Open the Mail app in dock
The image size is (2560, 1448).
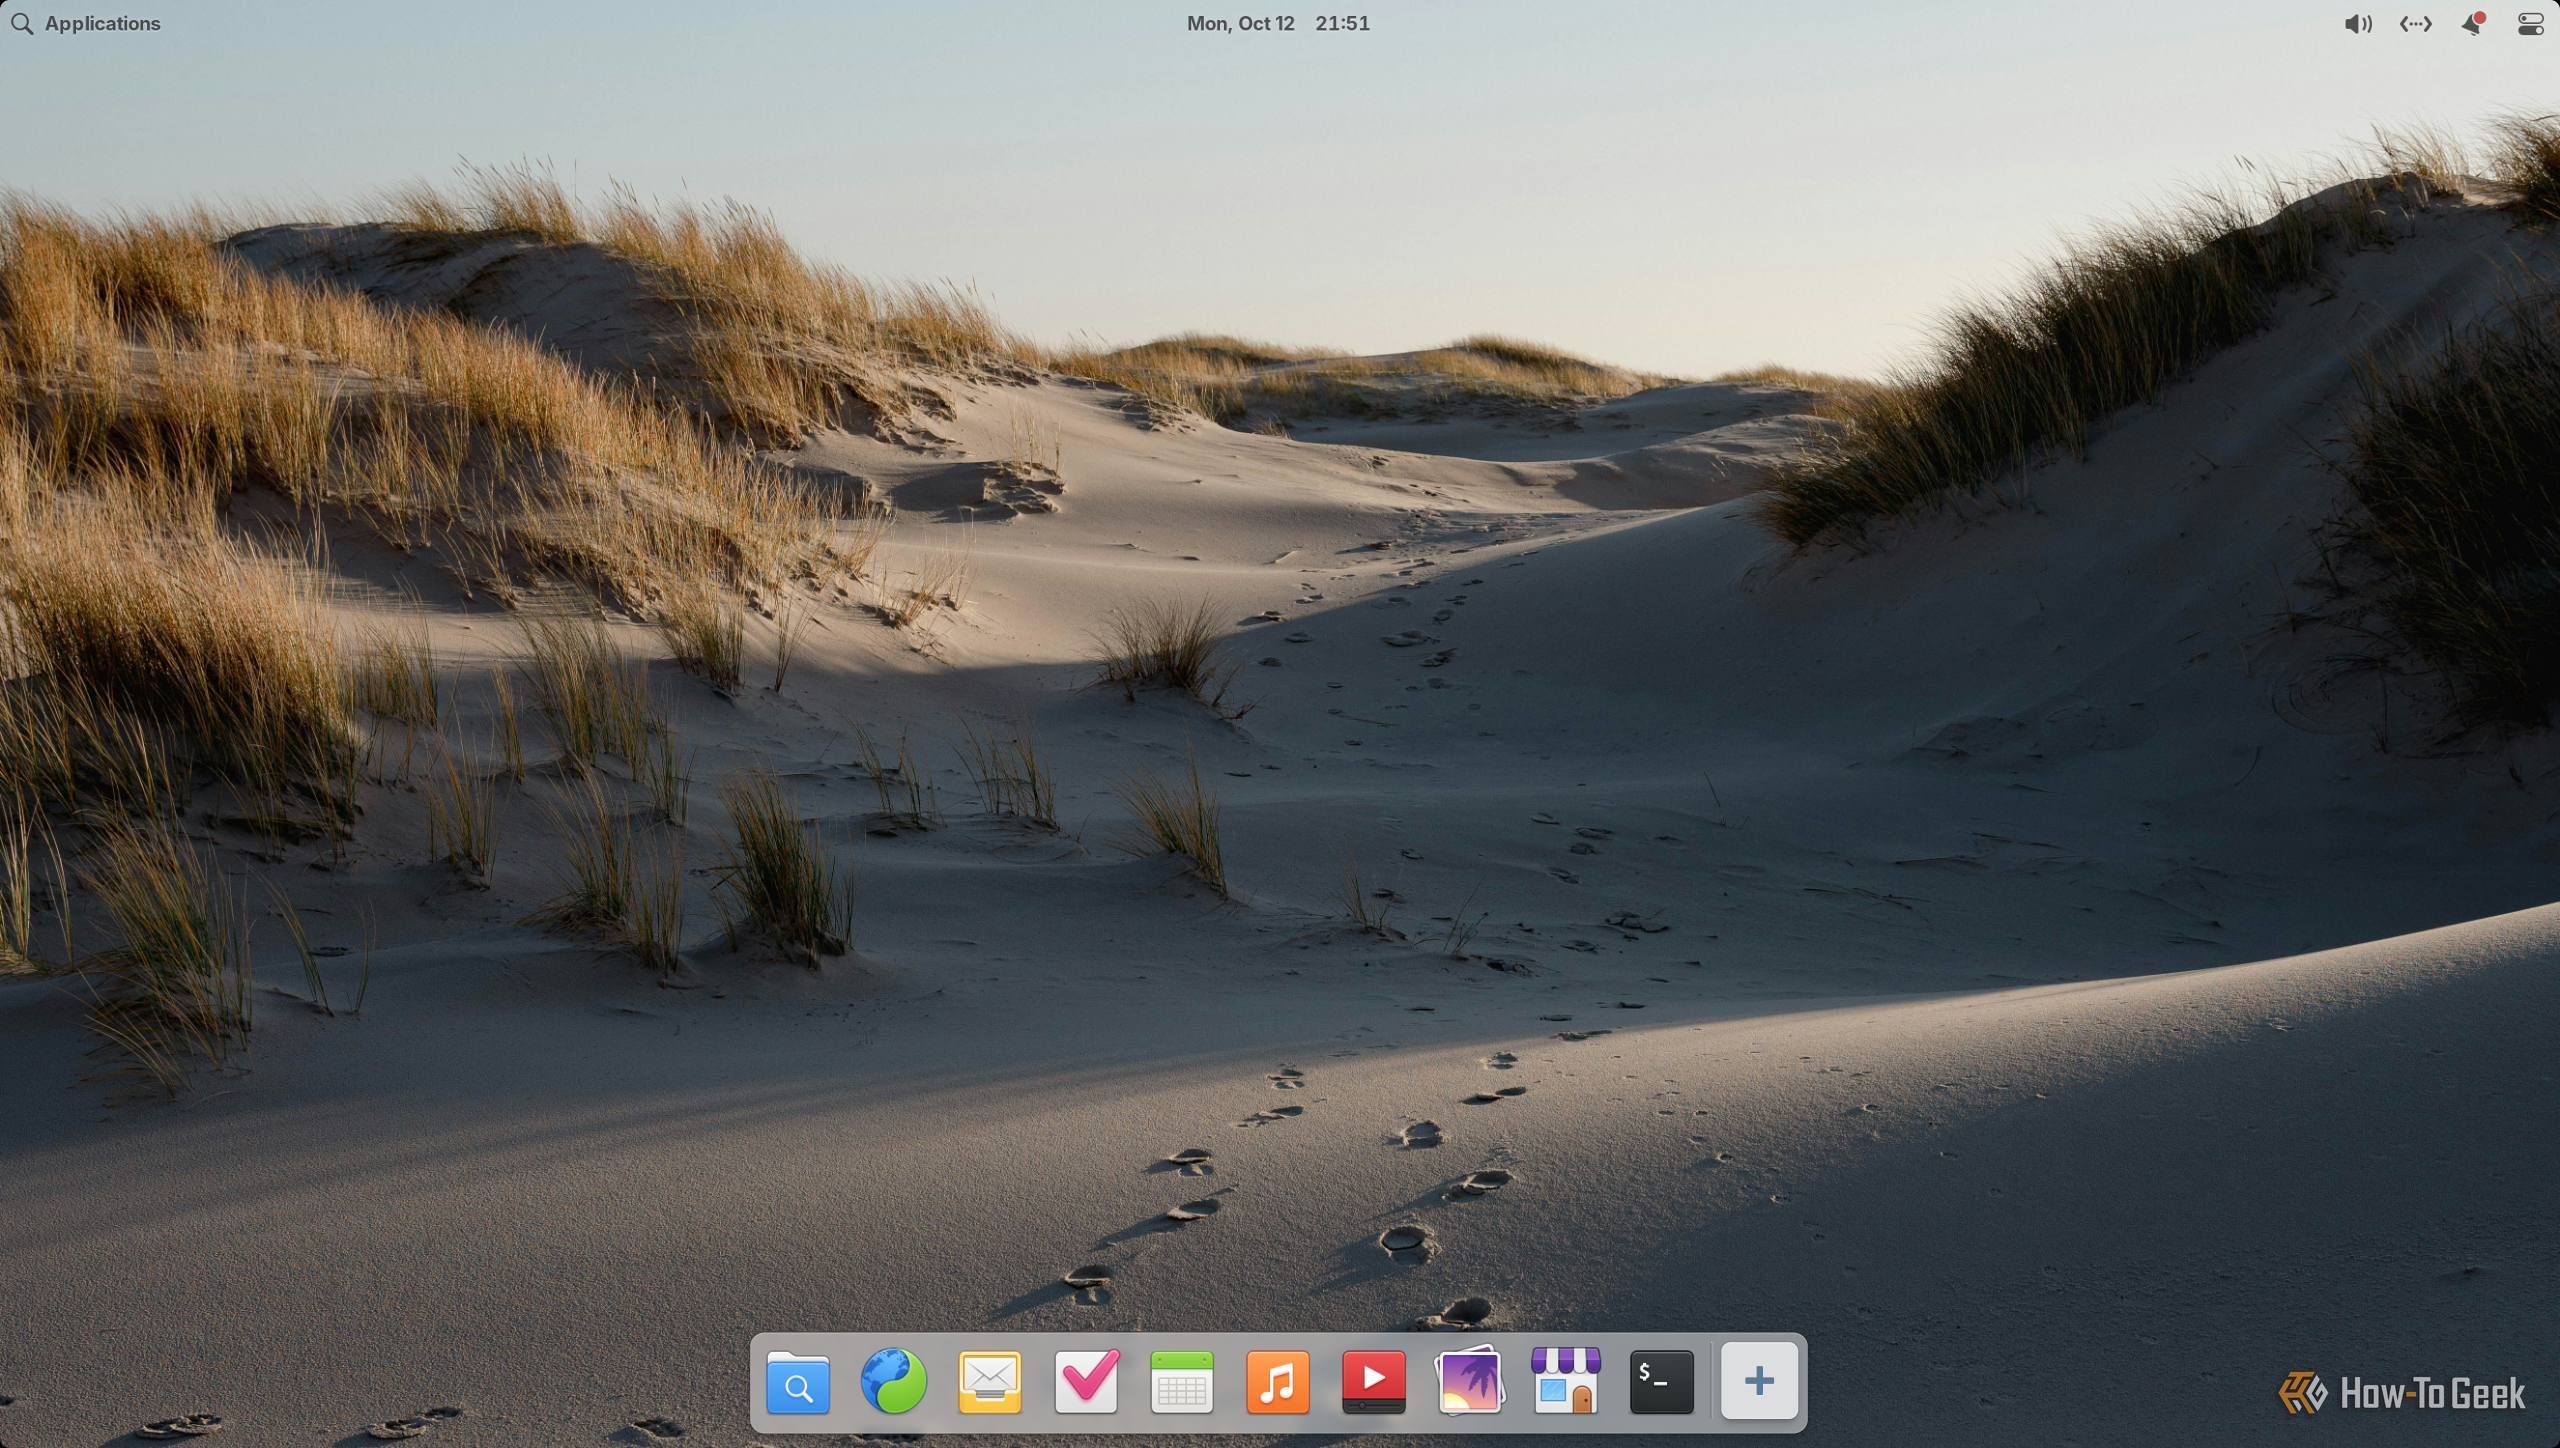[x=990, y=1382]
